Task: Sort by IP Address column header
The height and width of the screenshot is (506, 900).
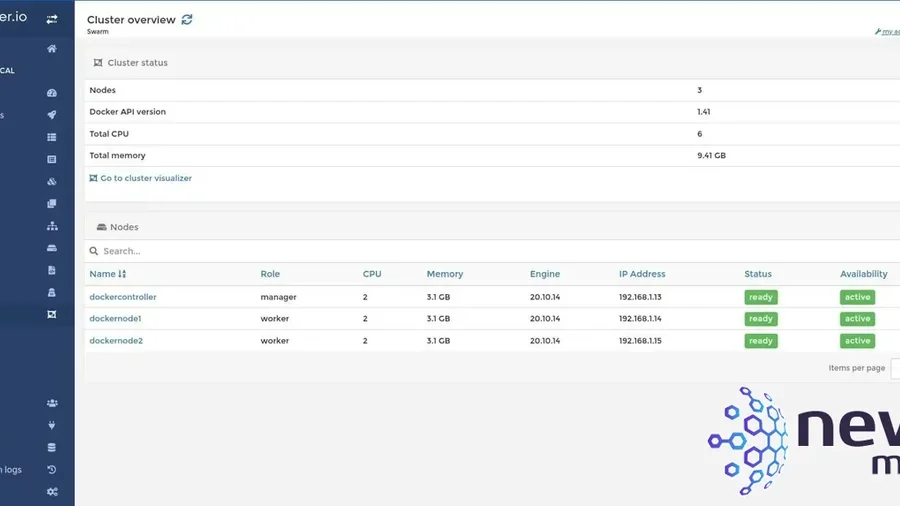Action: (642, 274)
